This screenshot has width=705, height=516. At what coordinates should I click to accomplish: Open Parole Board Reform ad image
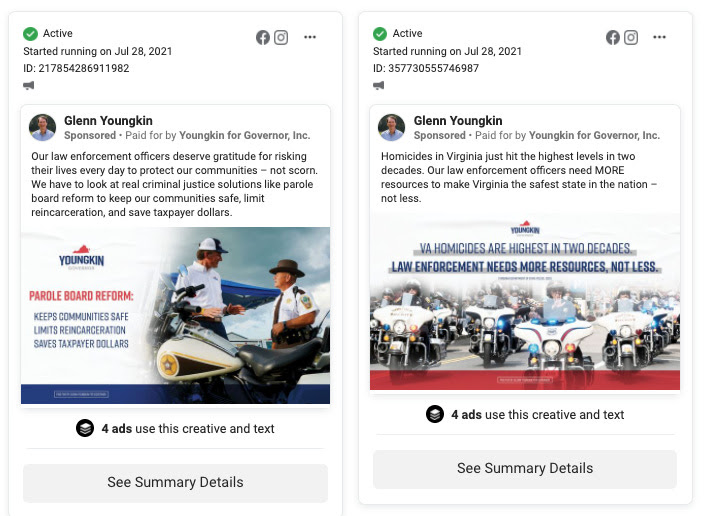175,316
